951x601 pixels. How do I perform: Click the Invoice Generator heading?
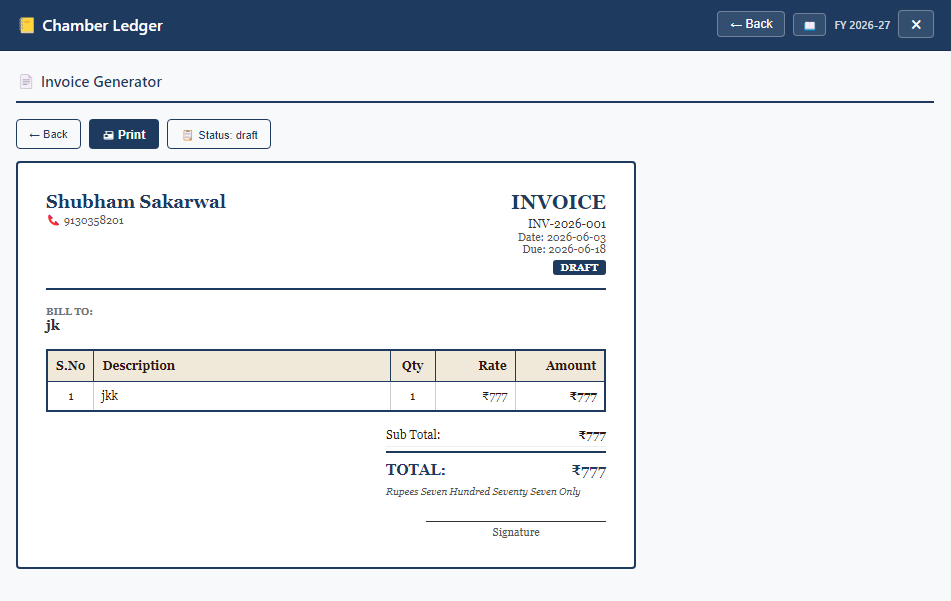click(x=101, y=82)
